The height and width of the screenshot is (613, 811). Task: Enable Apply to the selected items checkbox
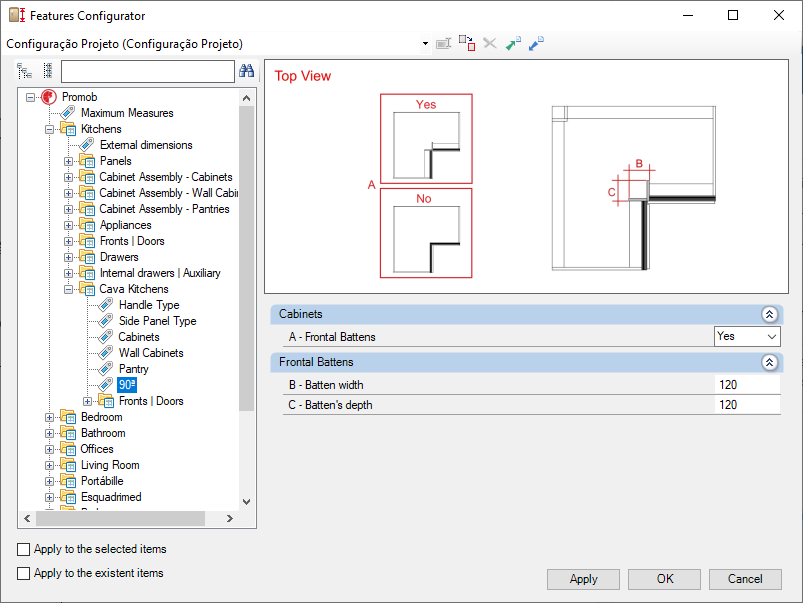23,549
